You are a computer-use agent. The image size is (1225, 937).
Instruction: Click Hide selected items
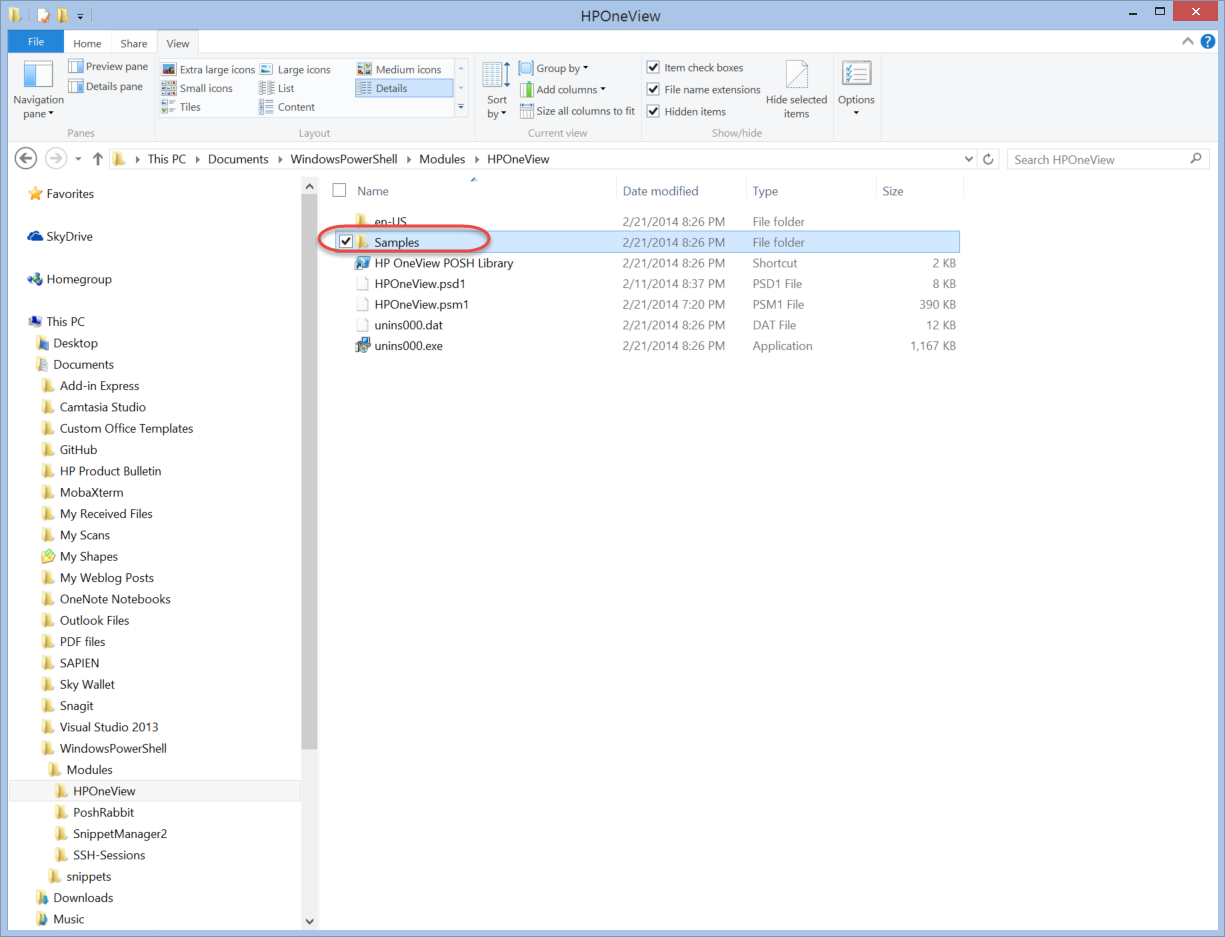click(x=796, y=89)
